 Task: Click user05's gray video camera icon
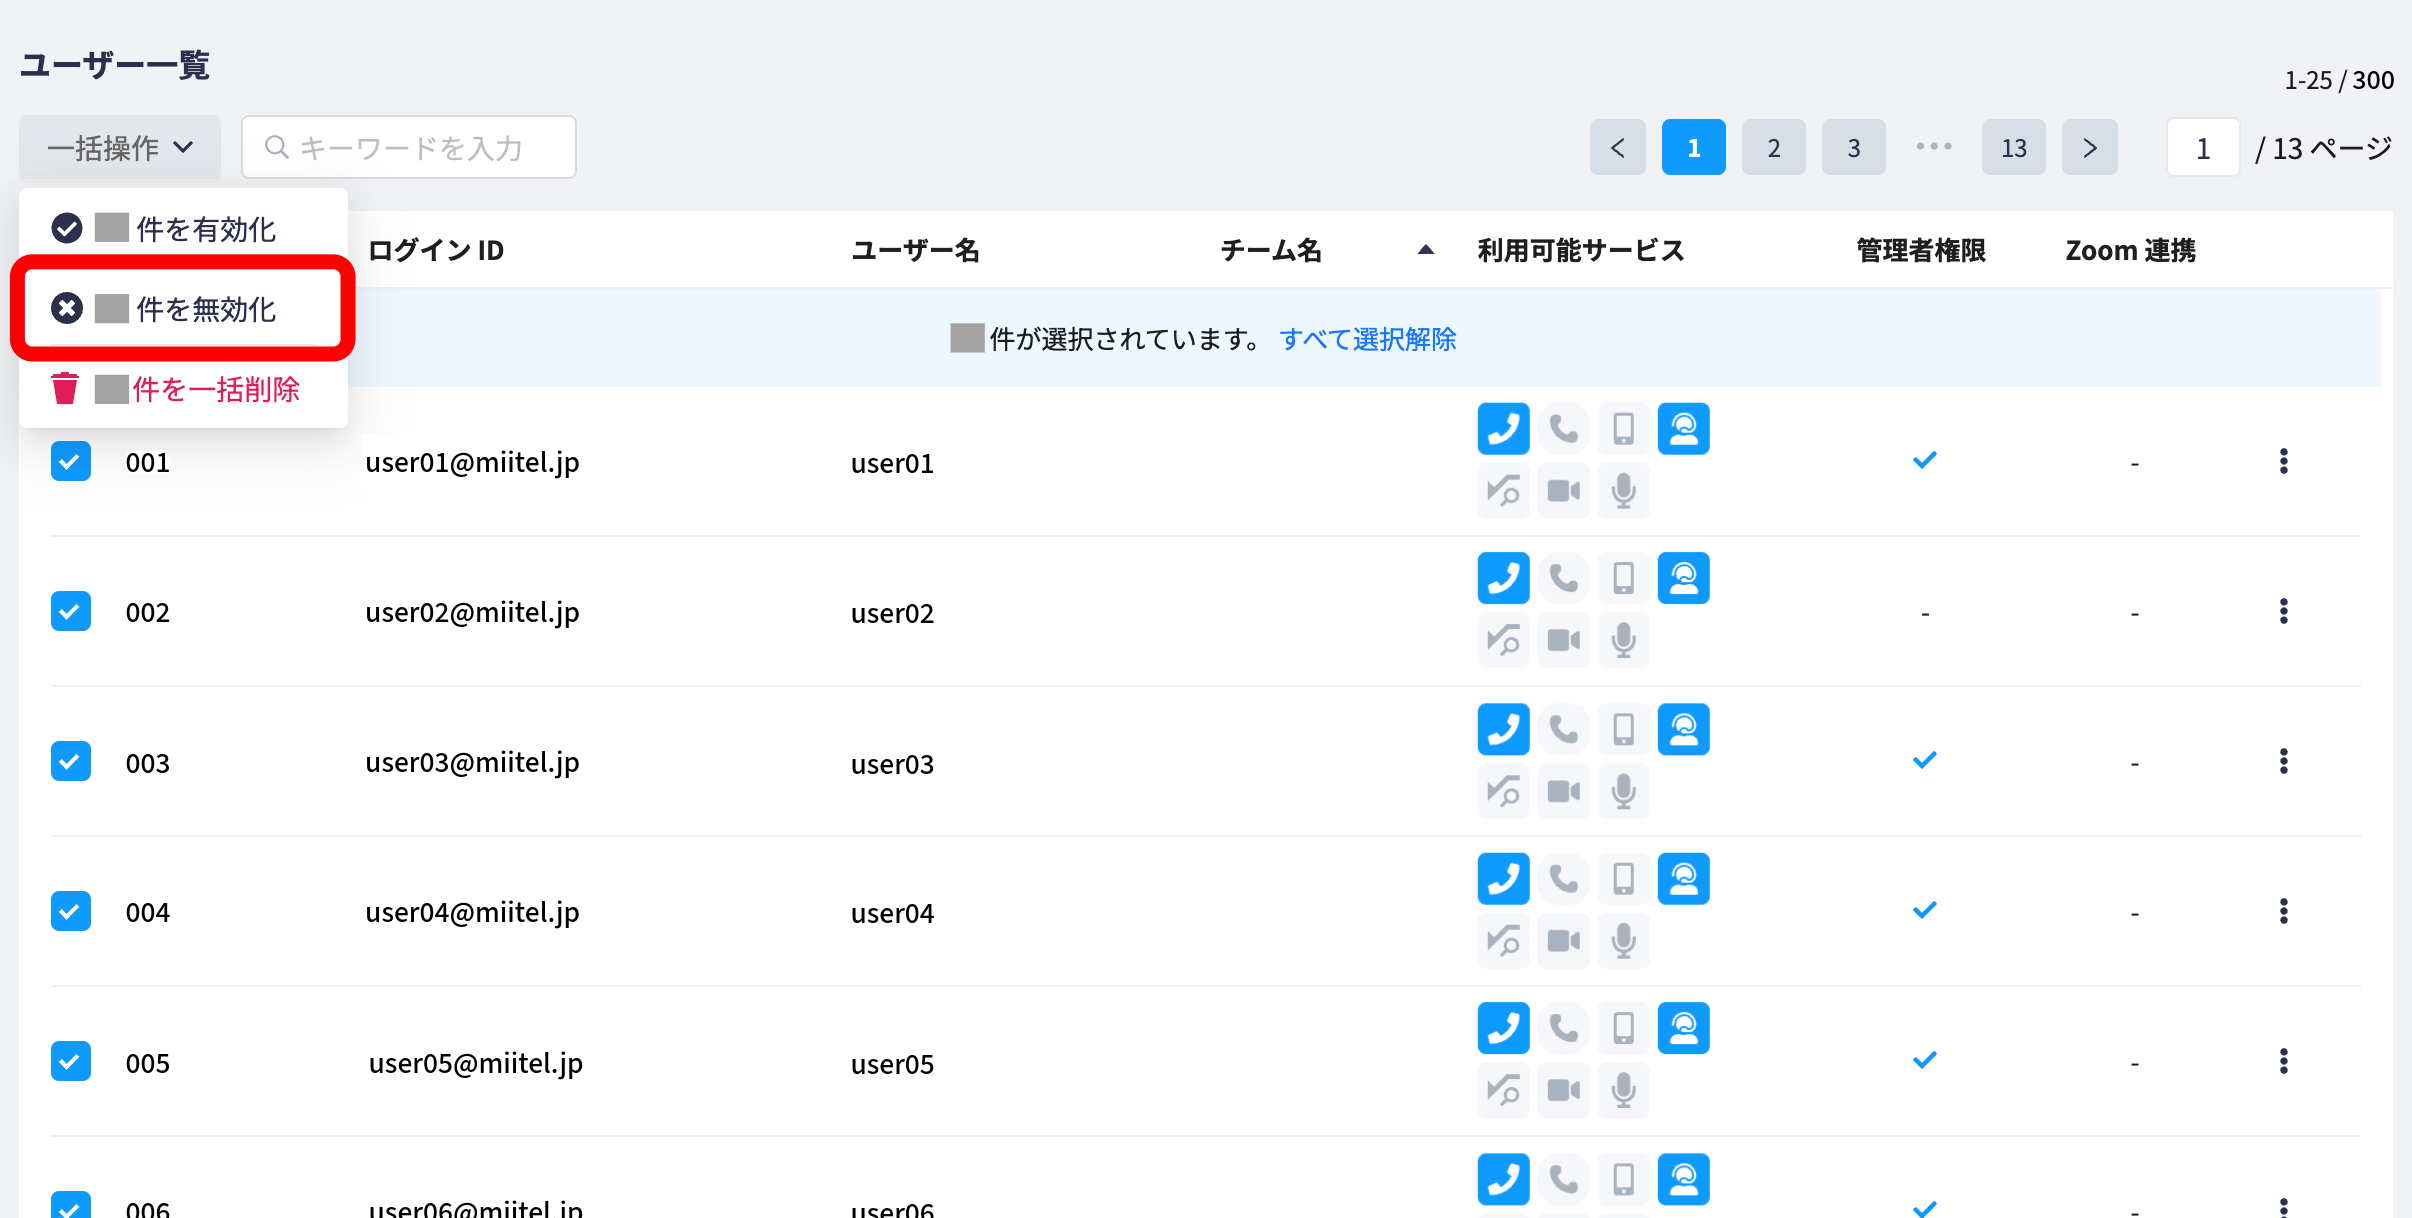[1563, 1090]
